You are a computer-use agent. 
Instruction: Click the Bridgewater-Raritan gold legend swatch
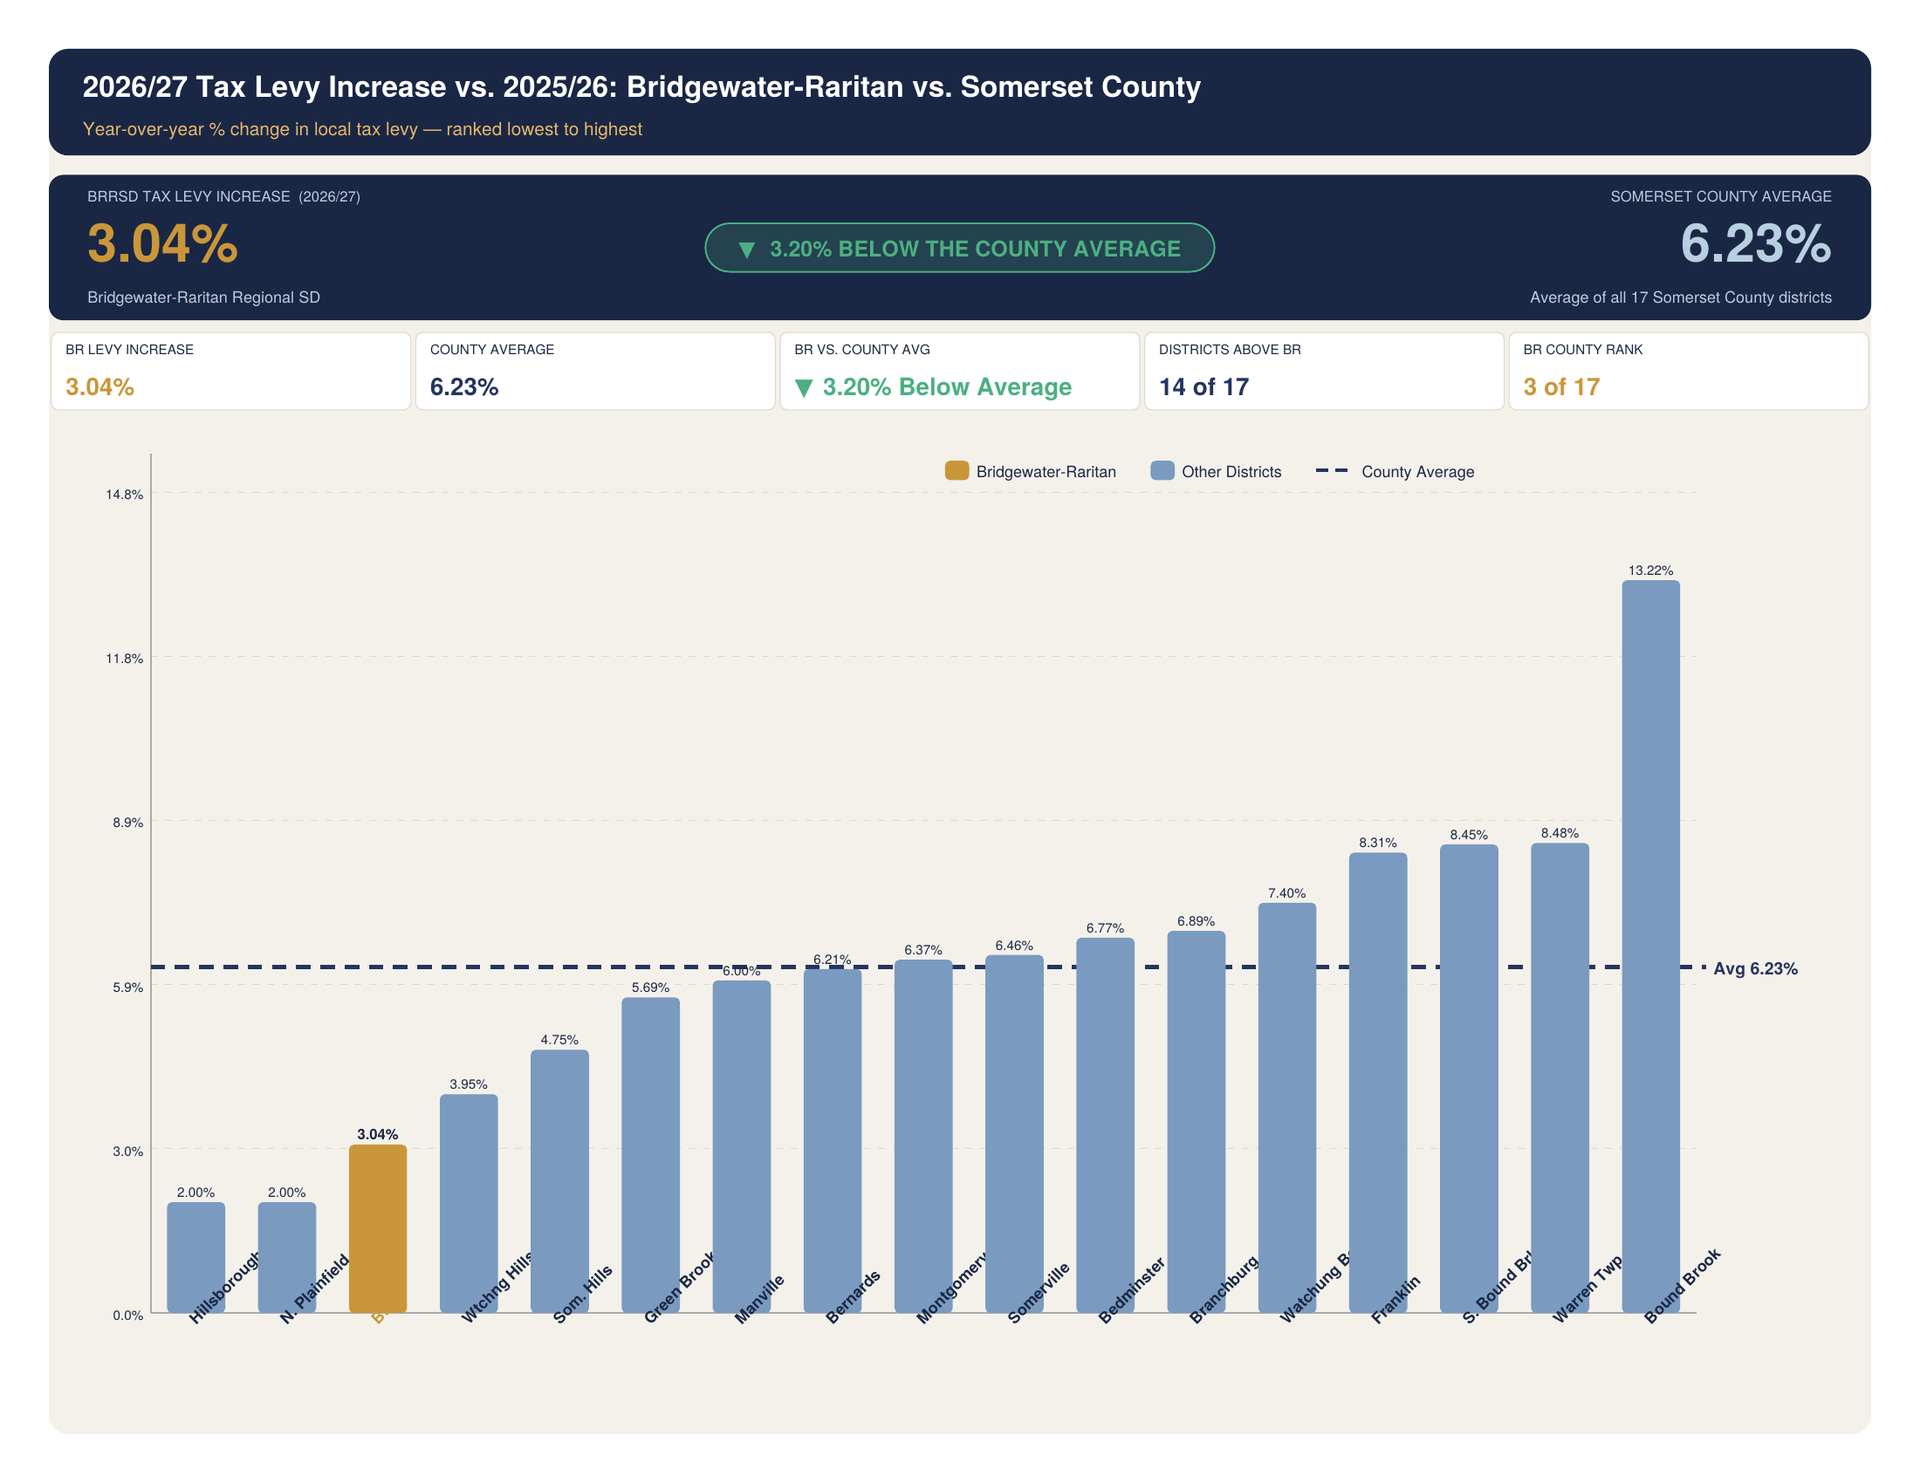[956, 471]
